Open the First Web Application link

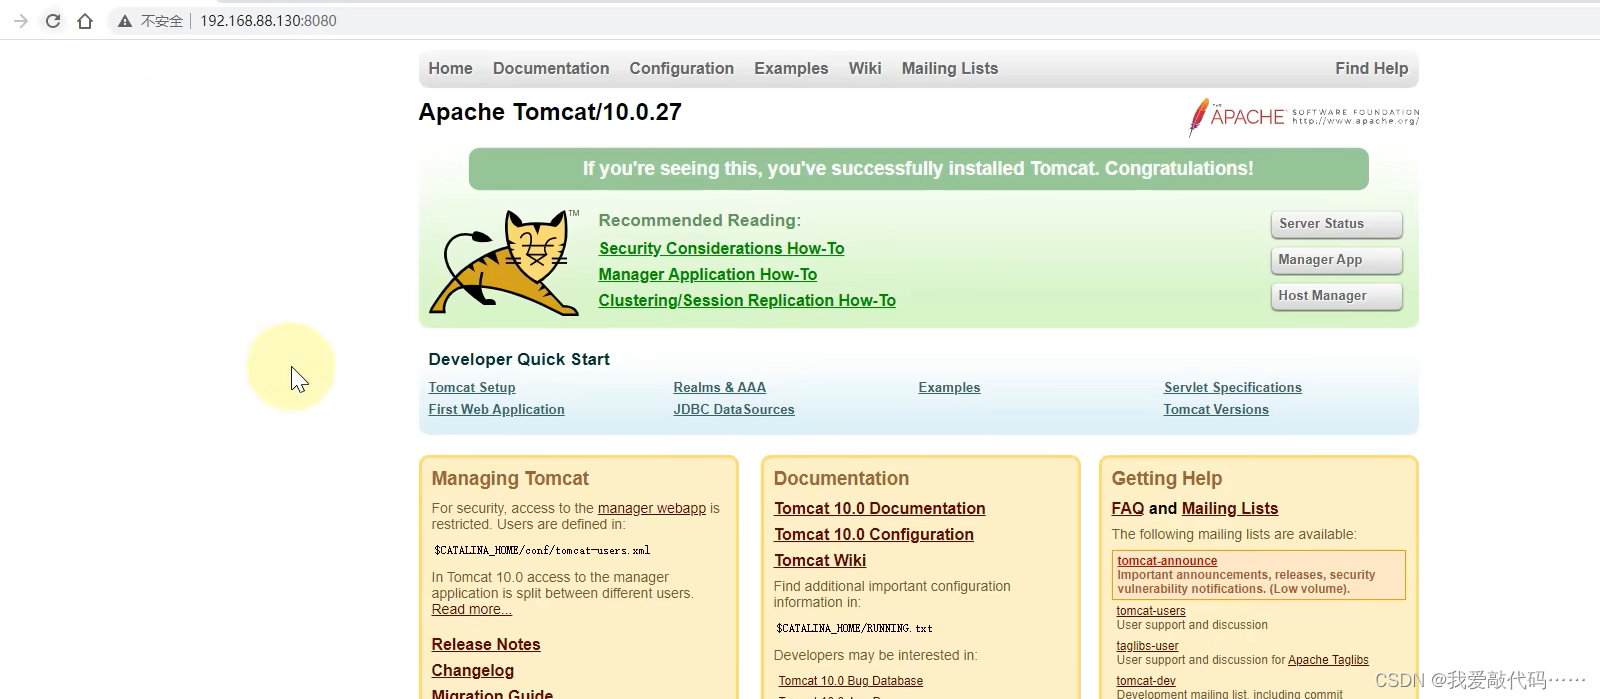click(496, 409)
